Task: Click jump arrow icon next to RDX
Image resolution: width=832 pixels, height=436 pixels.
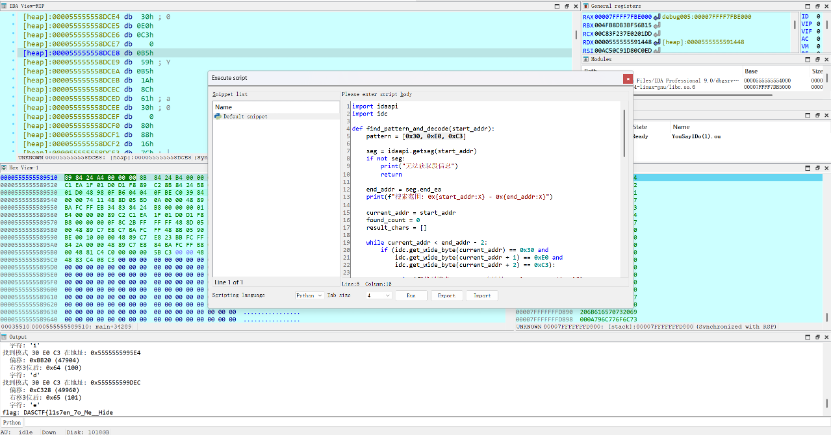Action: click(658, 43)
